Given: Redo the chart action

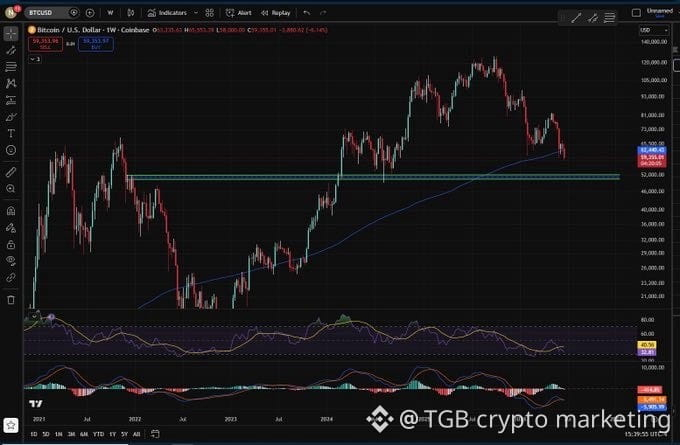Looking at the screenshot, I should click(323, 13).
